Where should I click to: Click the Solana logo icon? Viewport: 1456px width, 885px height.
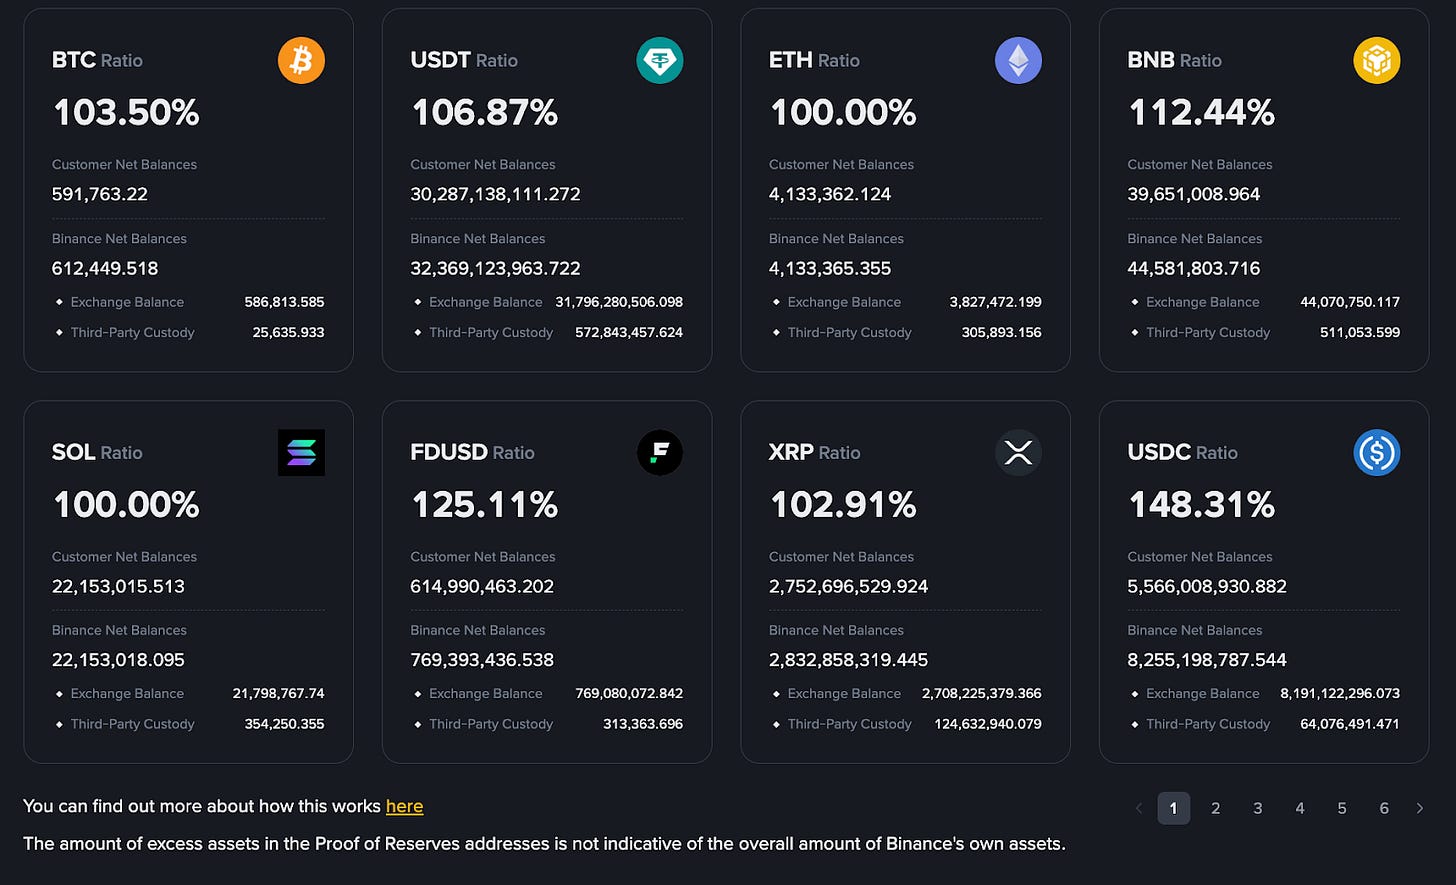coord(301,452)
